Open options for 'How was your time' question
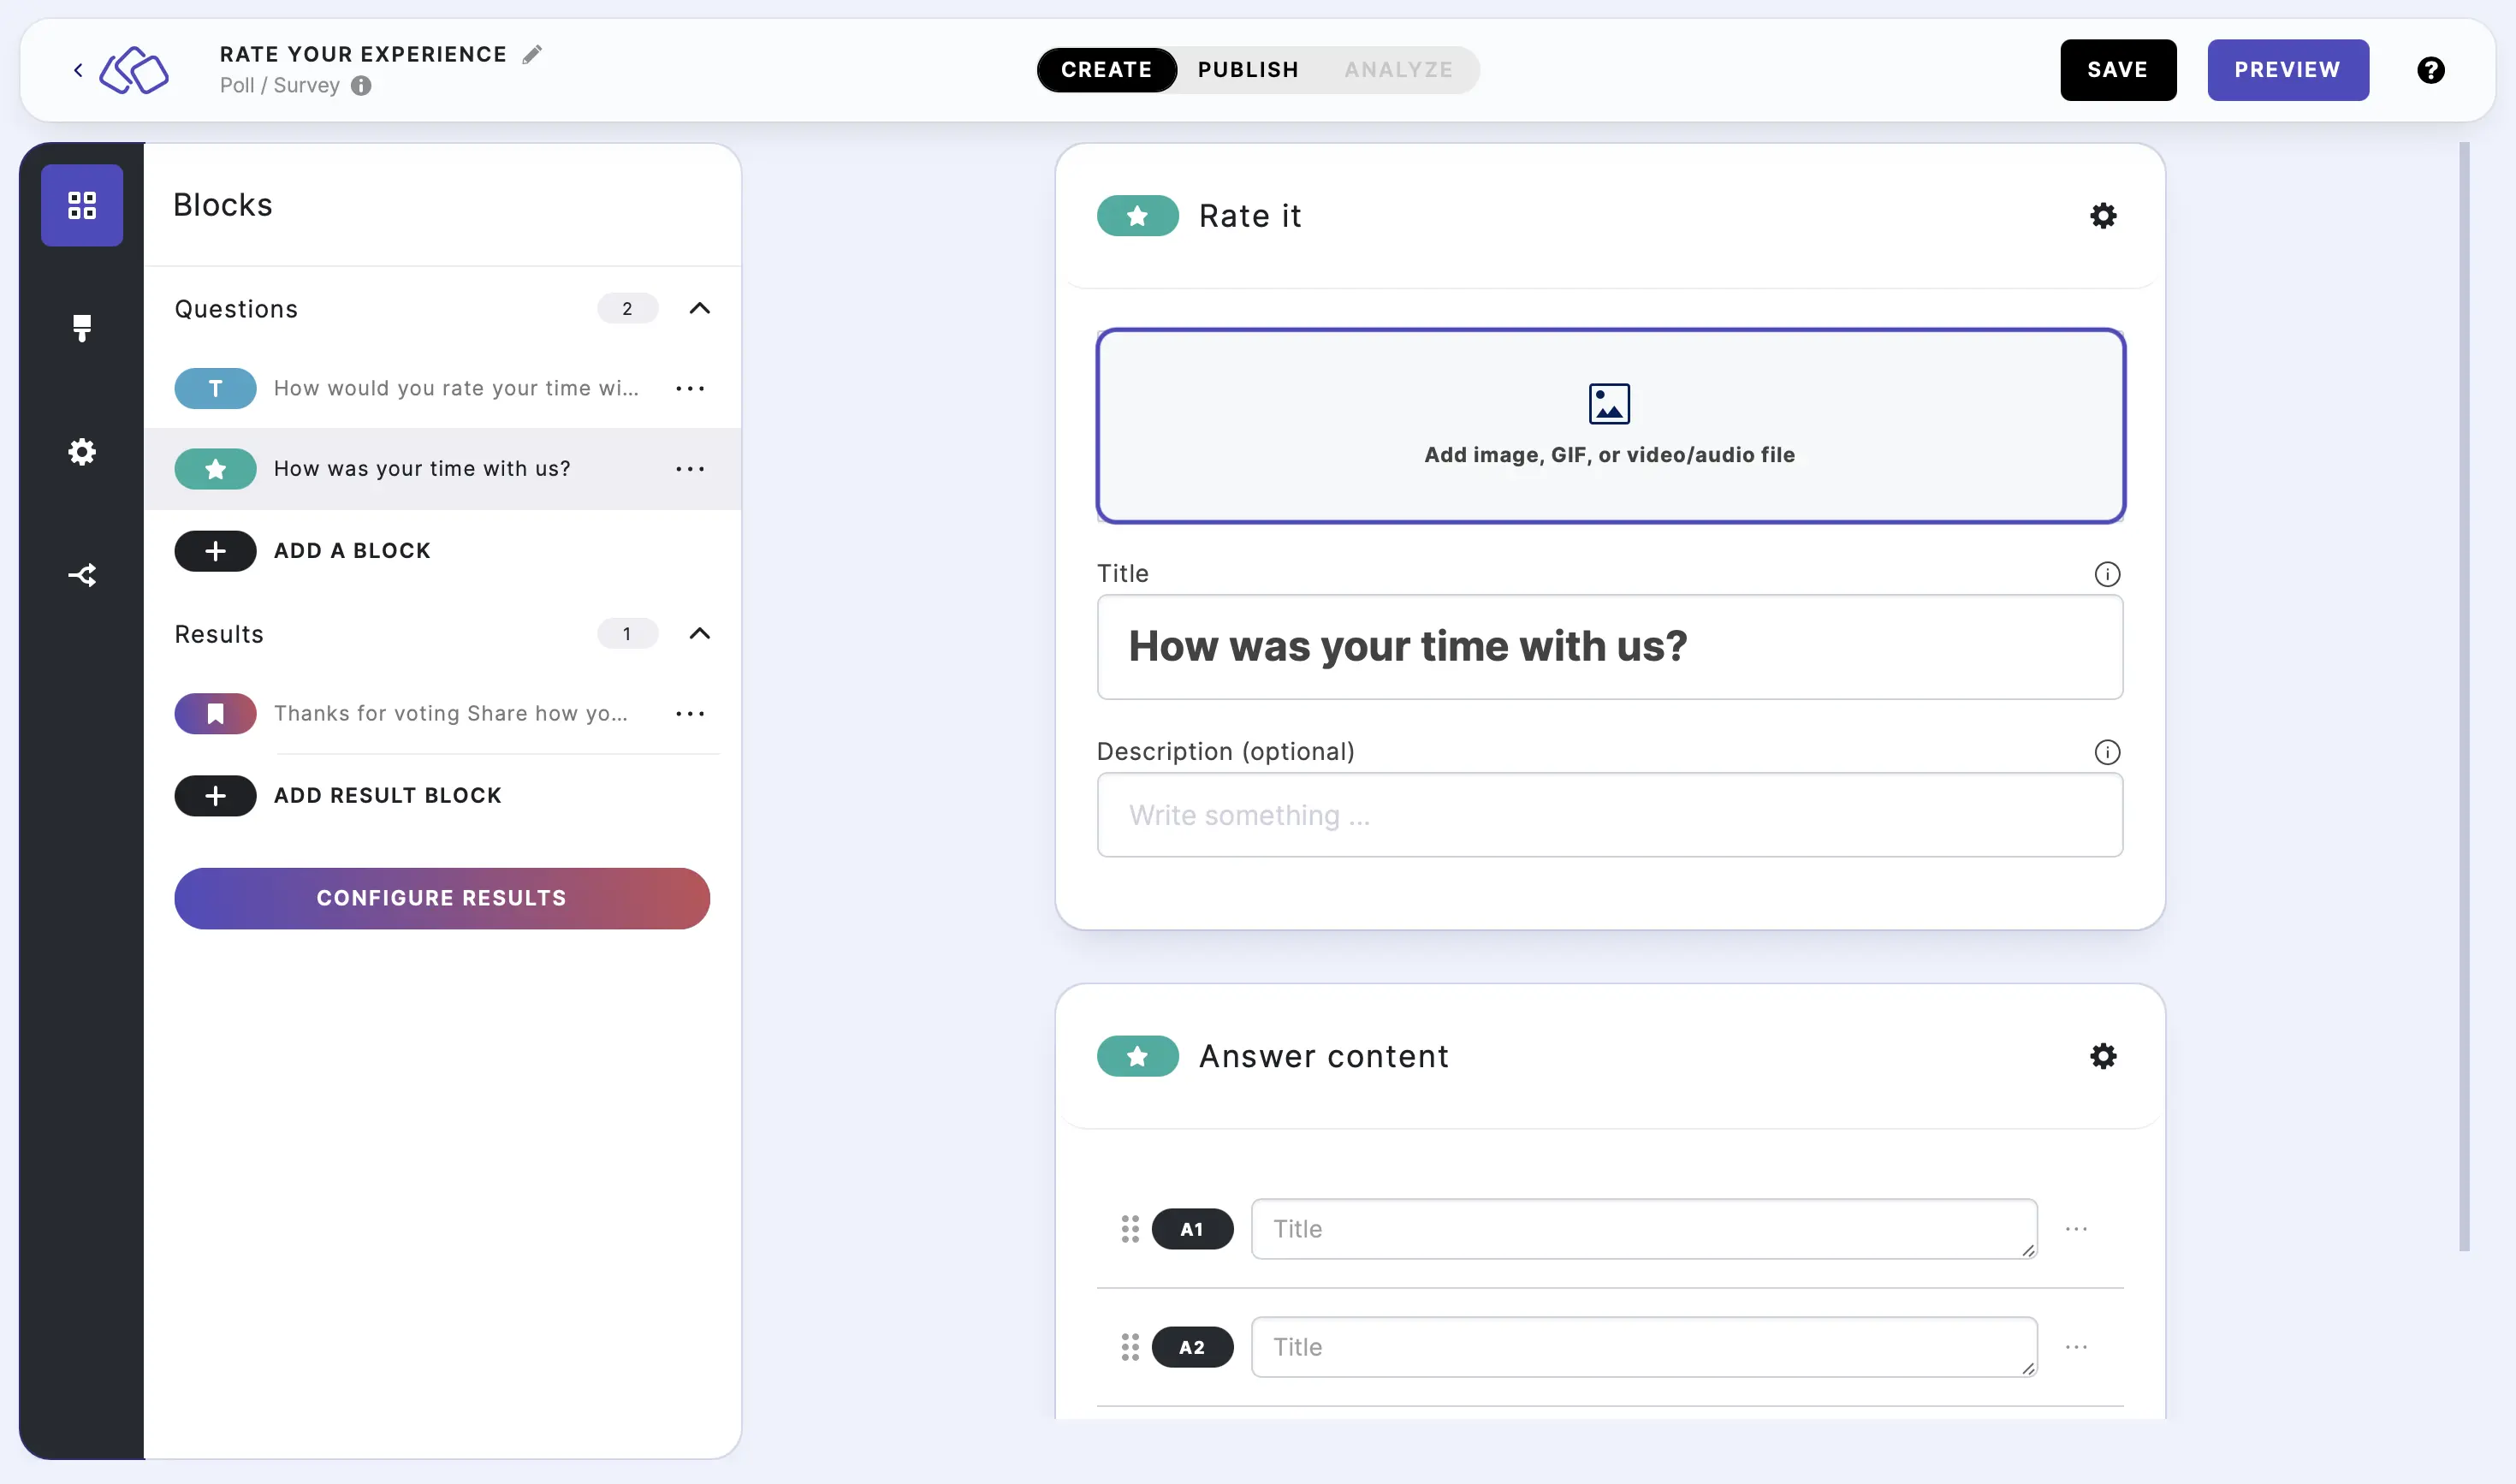This screenshot has height=1484, width=2516. (690, 469)
